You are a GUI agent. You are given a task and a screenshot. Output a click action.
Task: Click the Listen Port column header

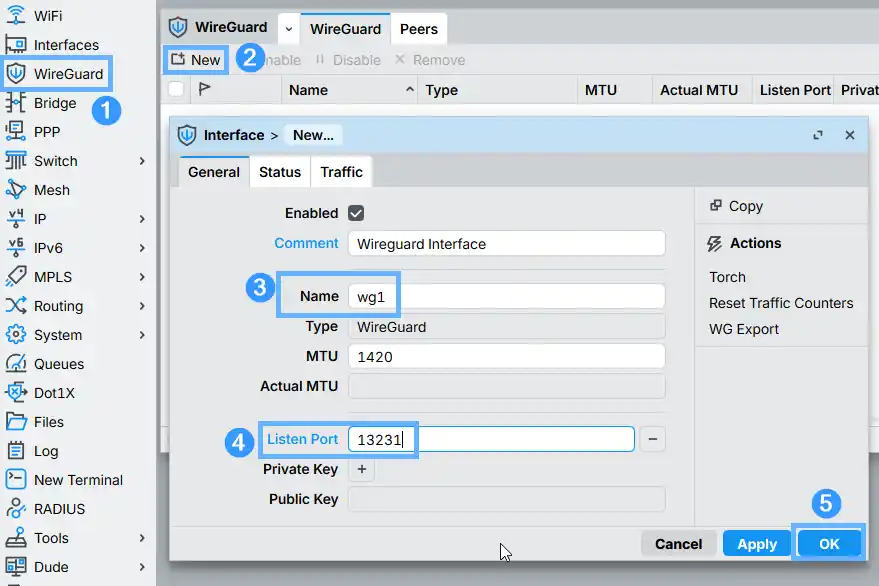point(794,90)
